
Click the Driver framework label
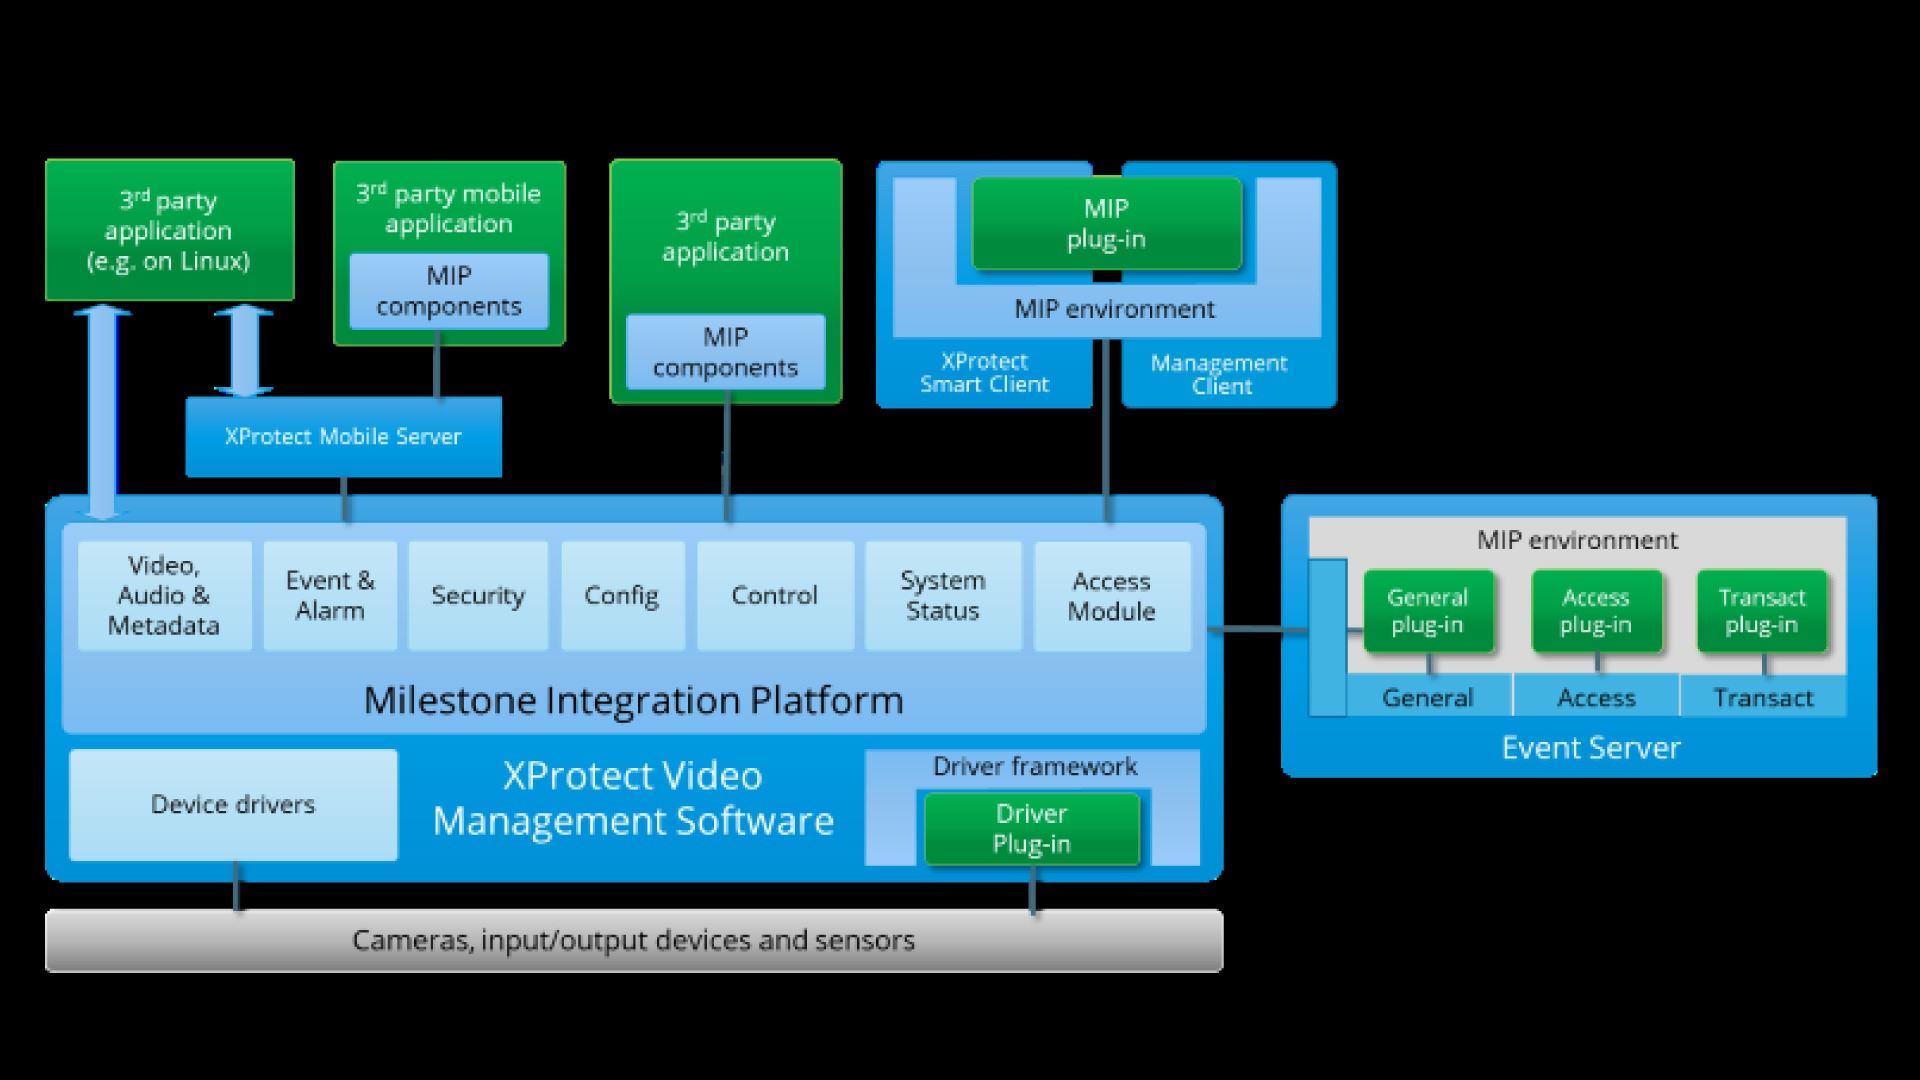[x=1035, y=767]
